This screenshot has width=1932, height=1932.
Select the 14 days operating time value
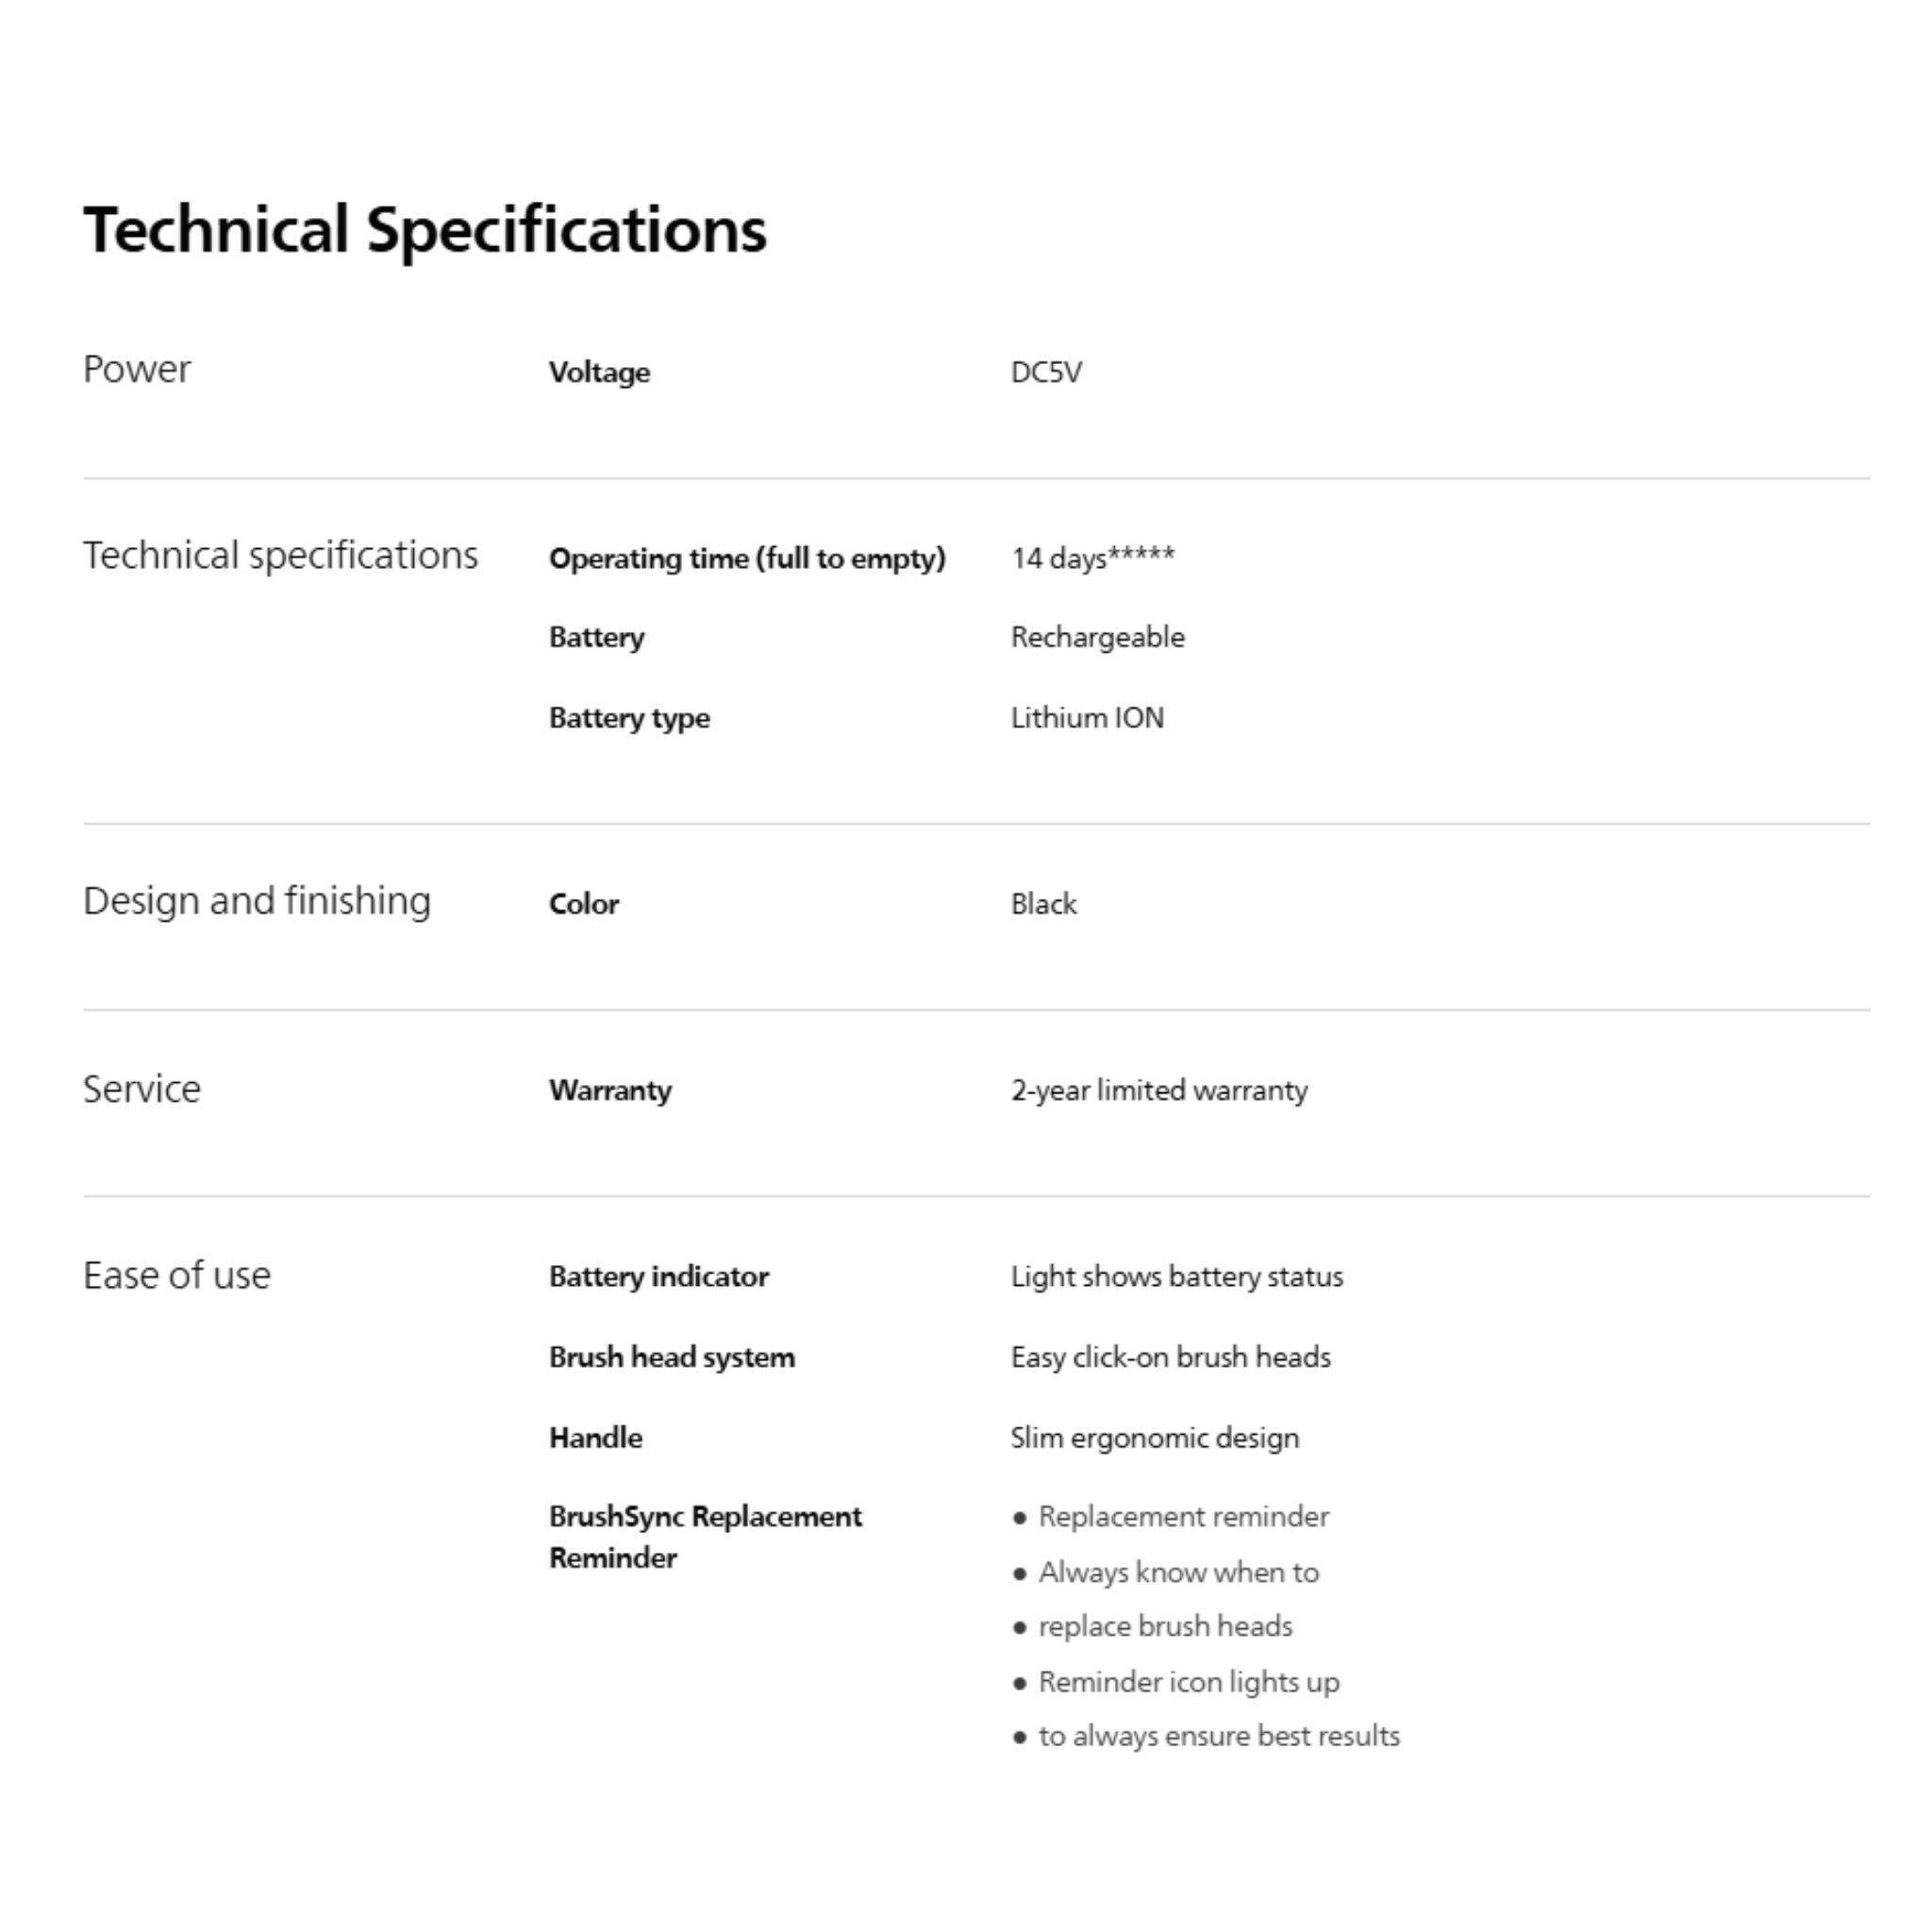[1092, 558]
